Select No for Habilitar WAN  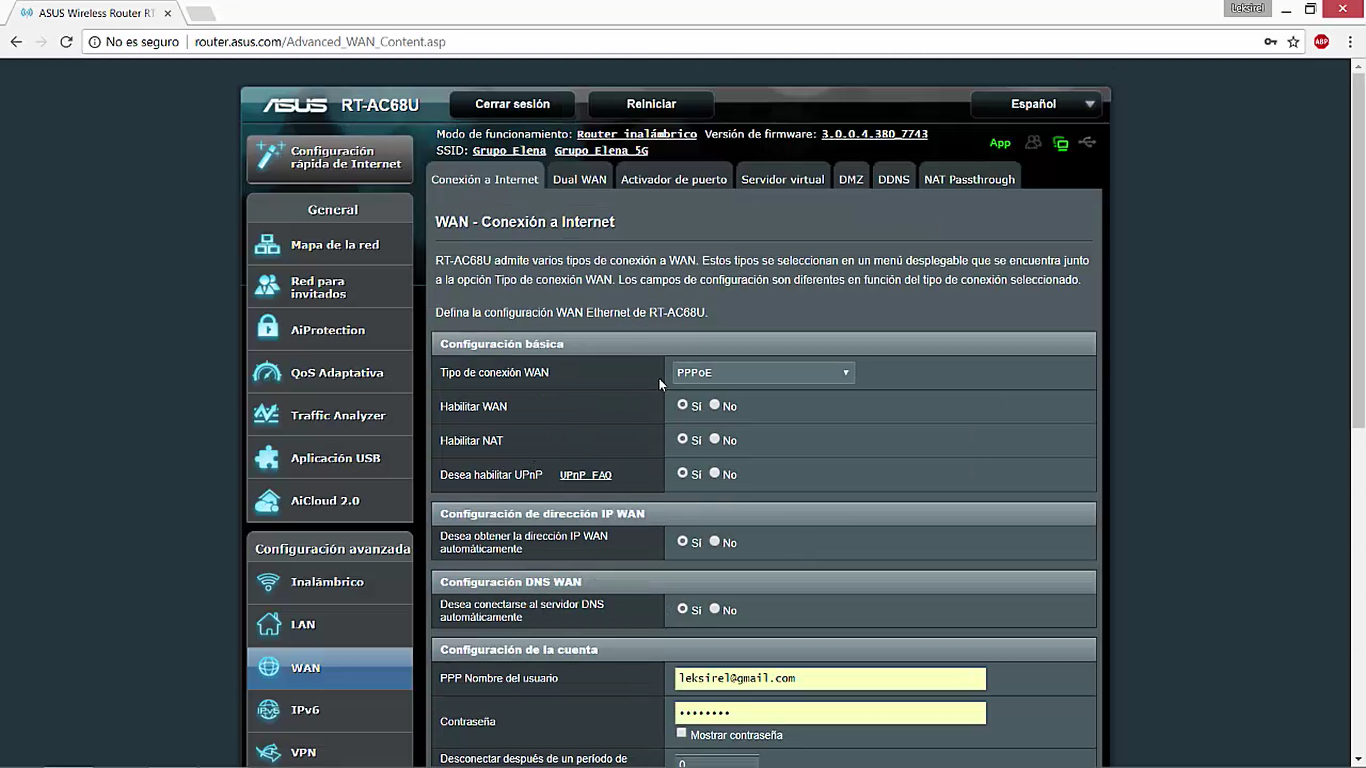(714, 405)
